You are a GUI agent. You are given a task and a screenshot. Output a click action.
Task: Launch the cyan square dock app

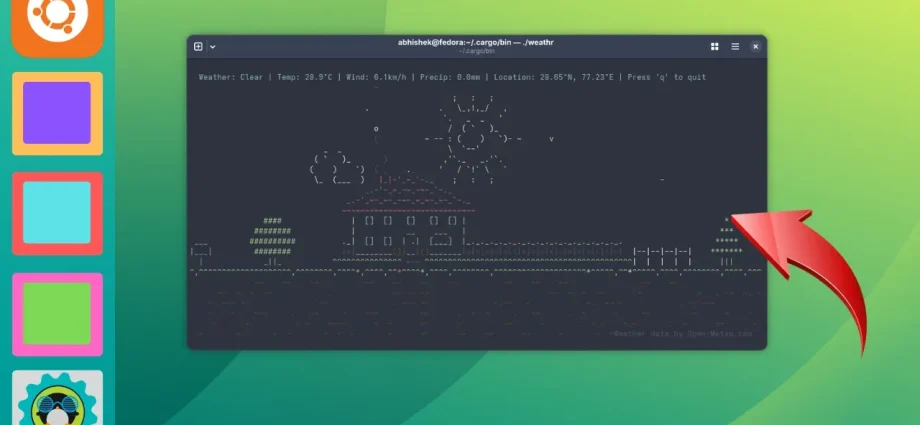tap(58, 213)
